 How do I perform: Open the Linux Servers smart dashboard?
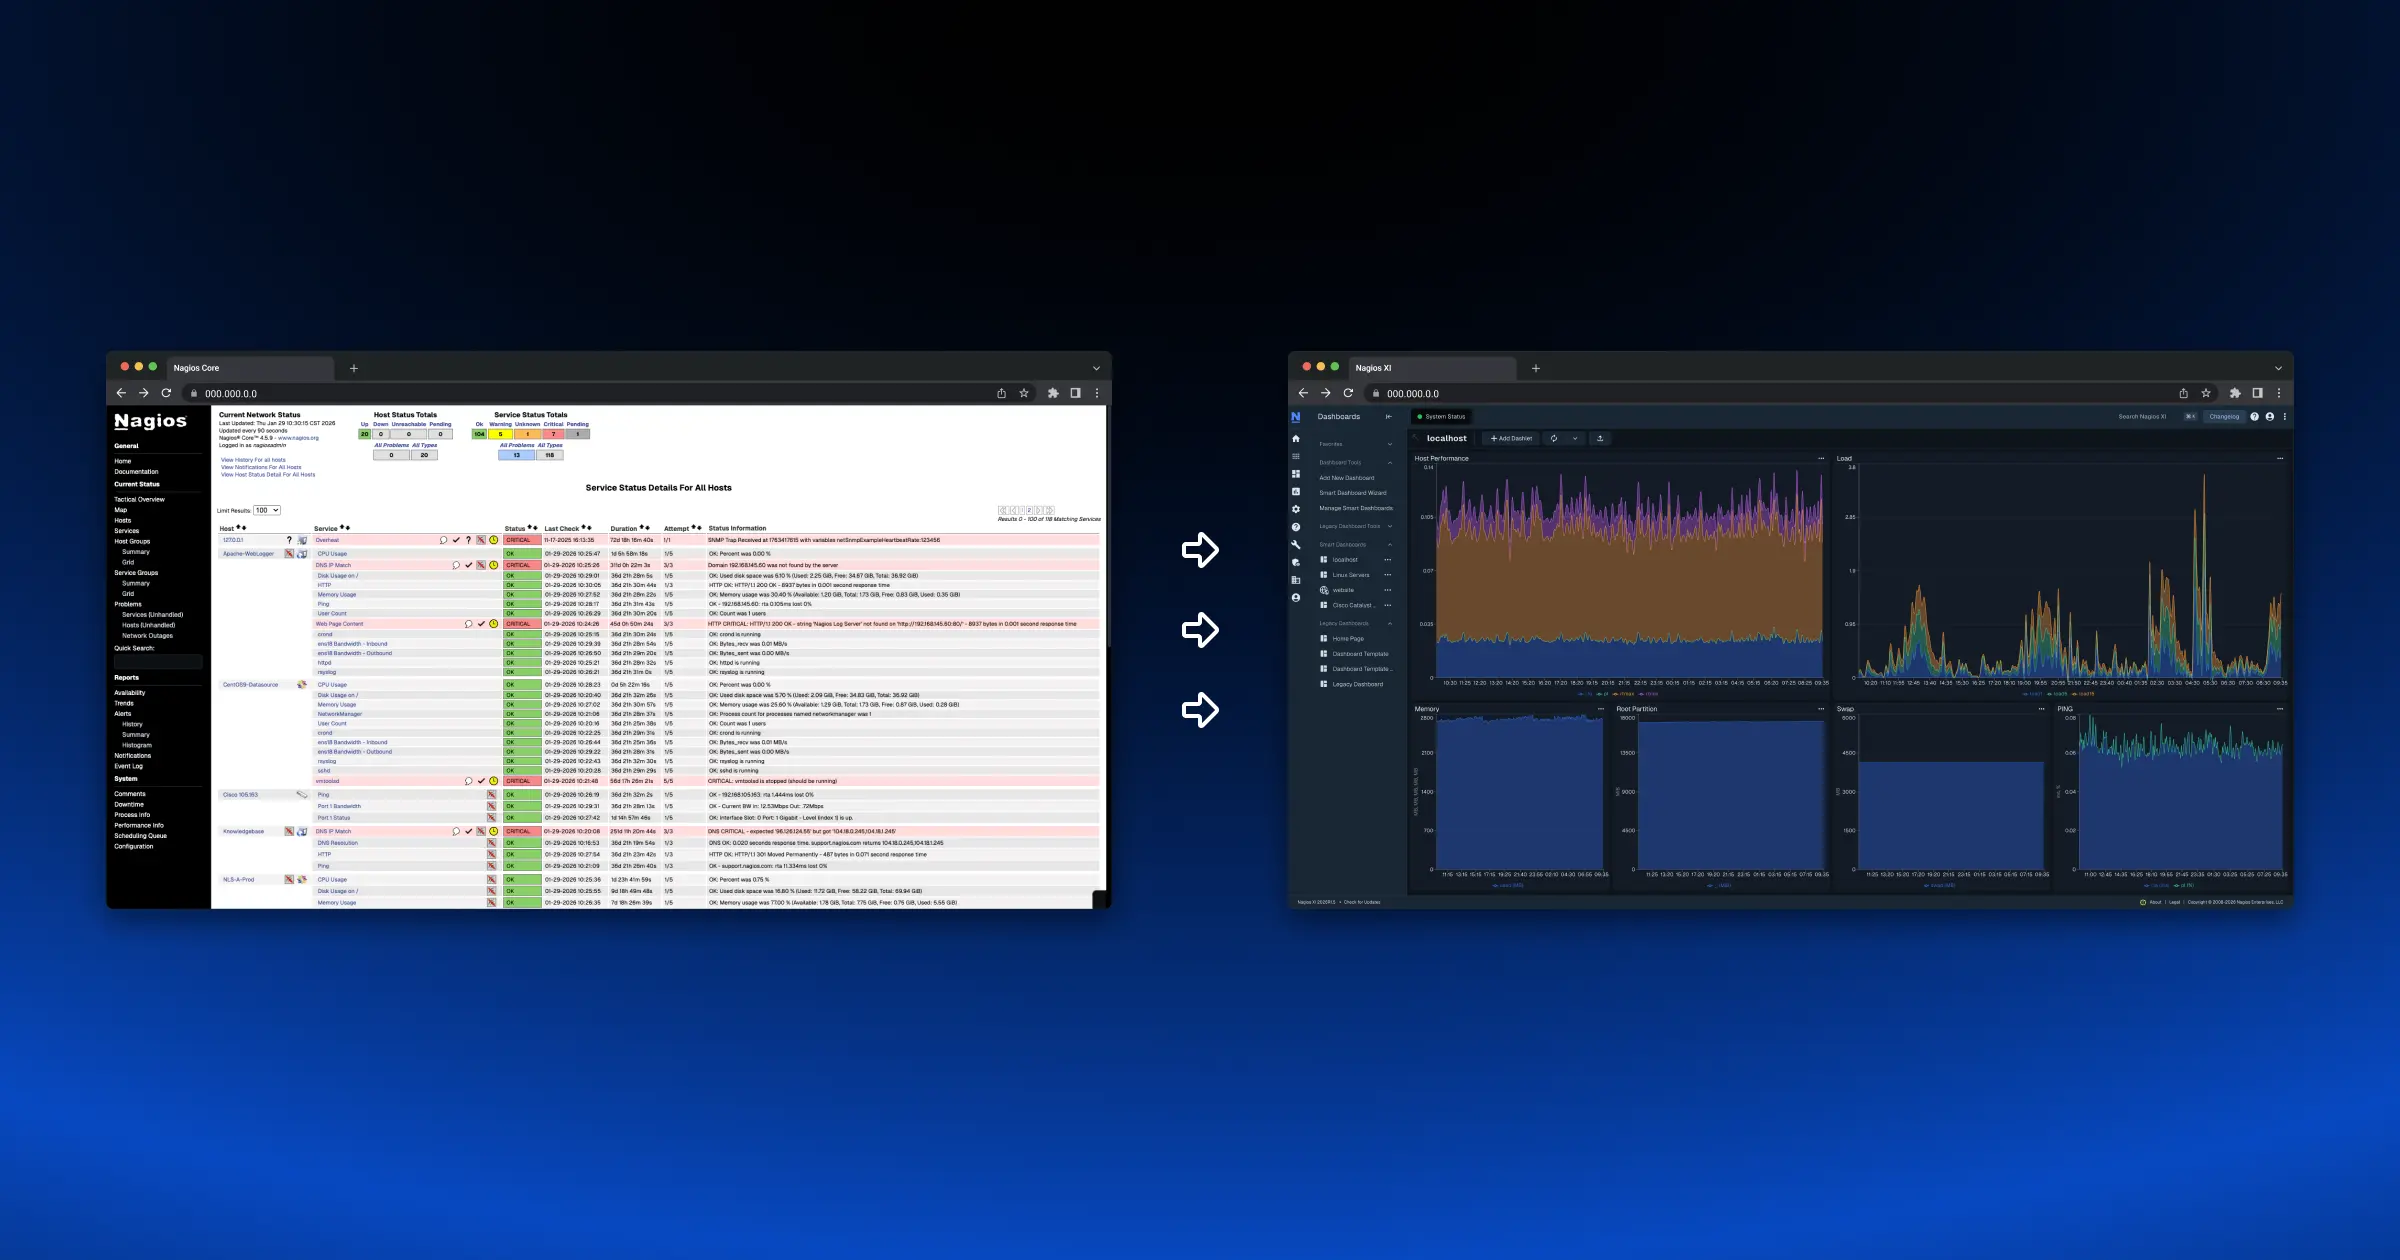point(1350,575)
